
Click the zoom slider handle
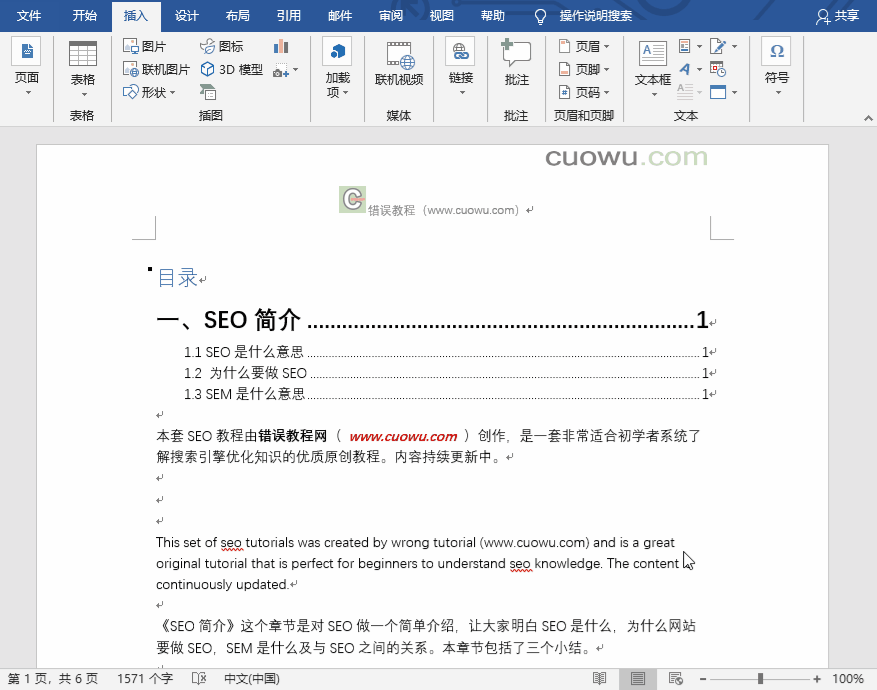[x=760, y=679]
